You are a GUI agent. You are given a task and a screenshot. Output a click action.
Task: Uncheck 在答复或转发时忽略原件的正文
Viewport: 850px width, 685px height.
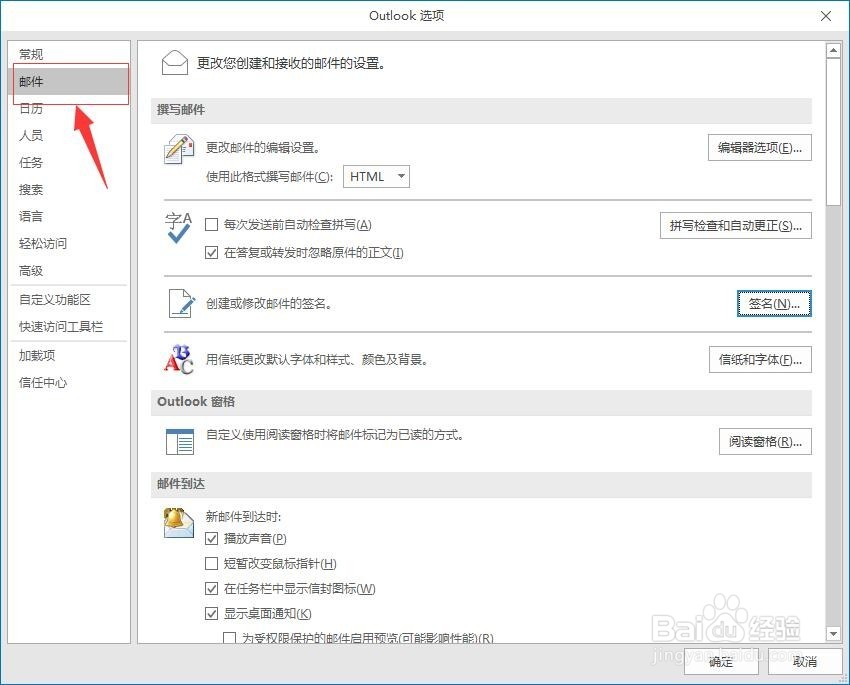coord(211,253)
